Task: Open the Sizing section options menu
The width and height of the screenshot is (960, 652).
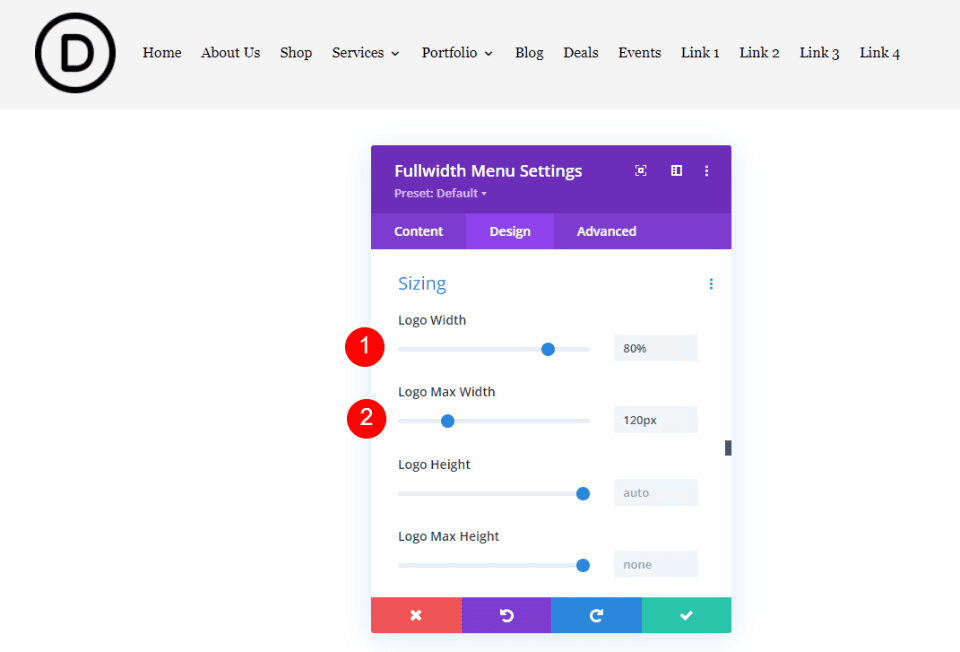Action: click(711, 284)
